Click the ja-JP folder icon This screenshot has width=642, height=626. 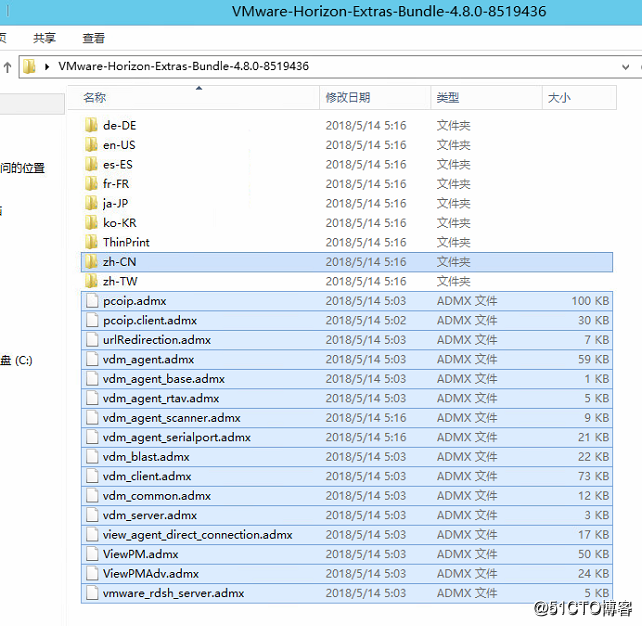click(91, 203)
